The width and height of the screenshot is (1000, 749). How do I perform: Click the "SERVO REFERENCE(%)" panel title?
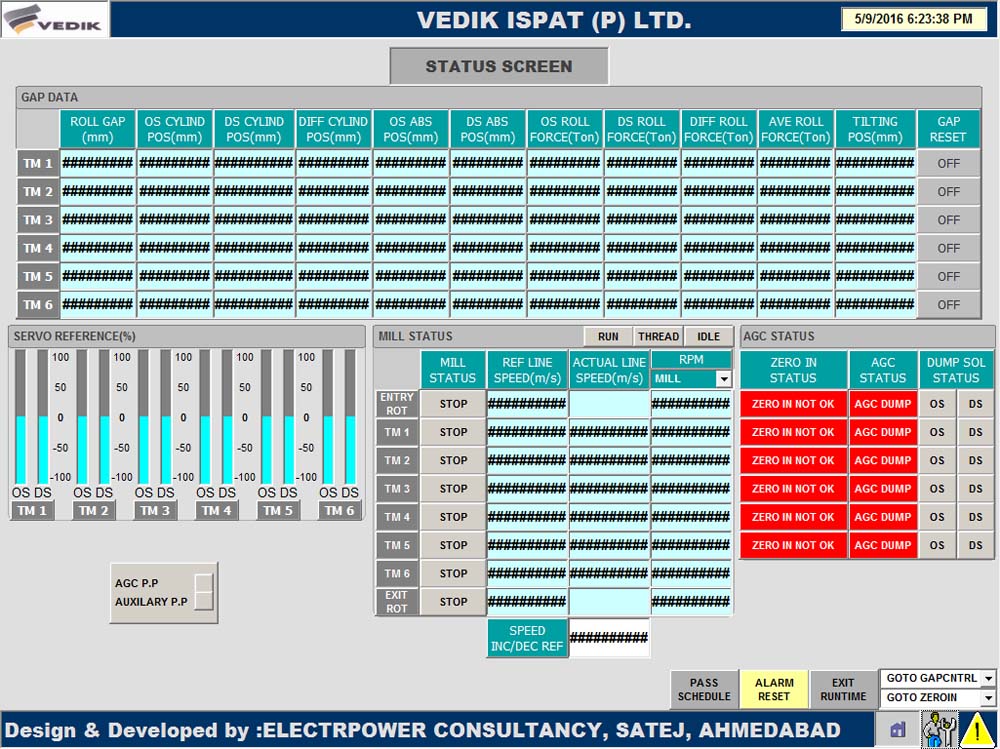tap(75, 336)
